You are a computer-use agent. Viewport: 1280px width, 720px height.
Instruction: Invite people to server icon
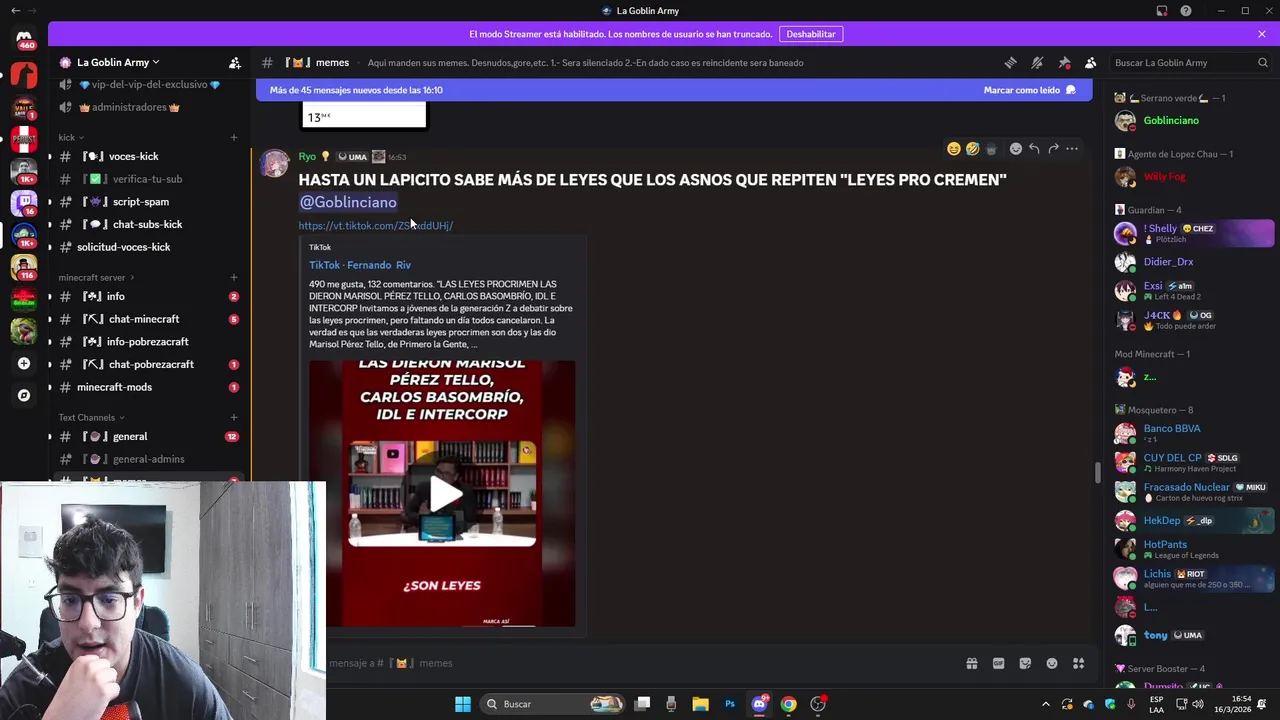235,62
